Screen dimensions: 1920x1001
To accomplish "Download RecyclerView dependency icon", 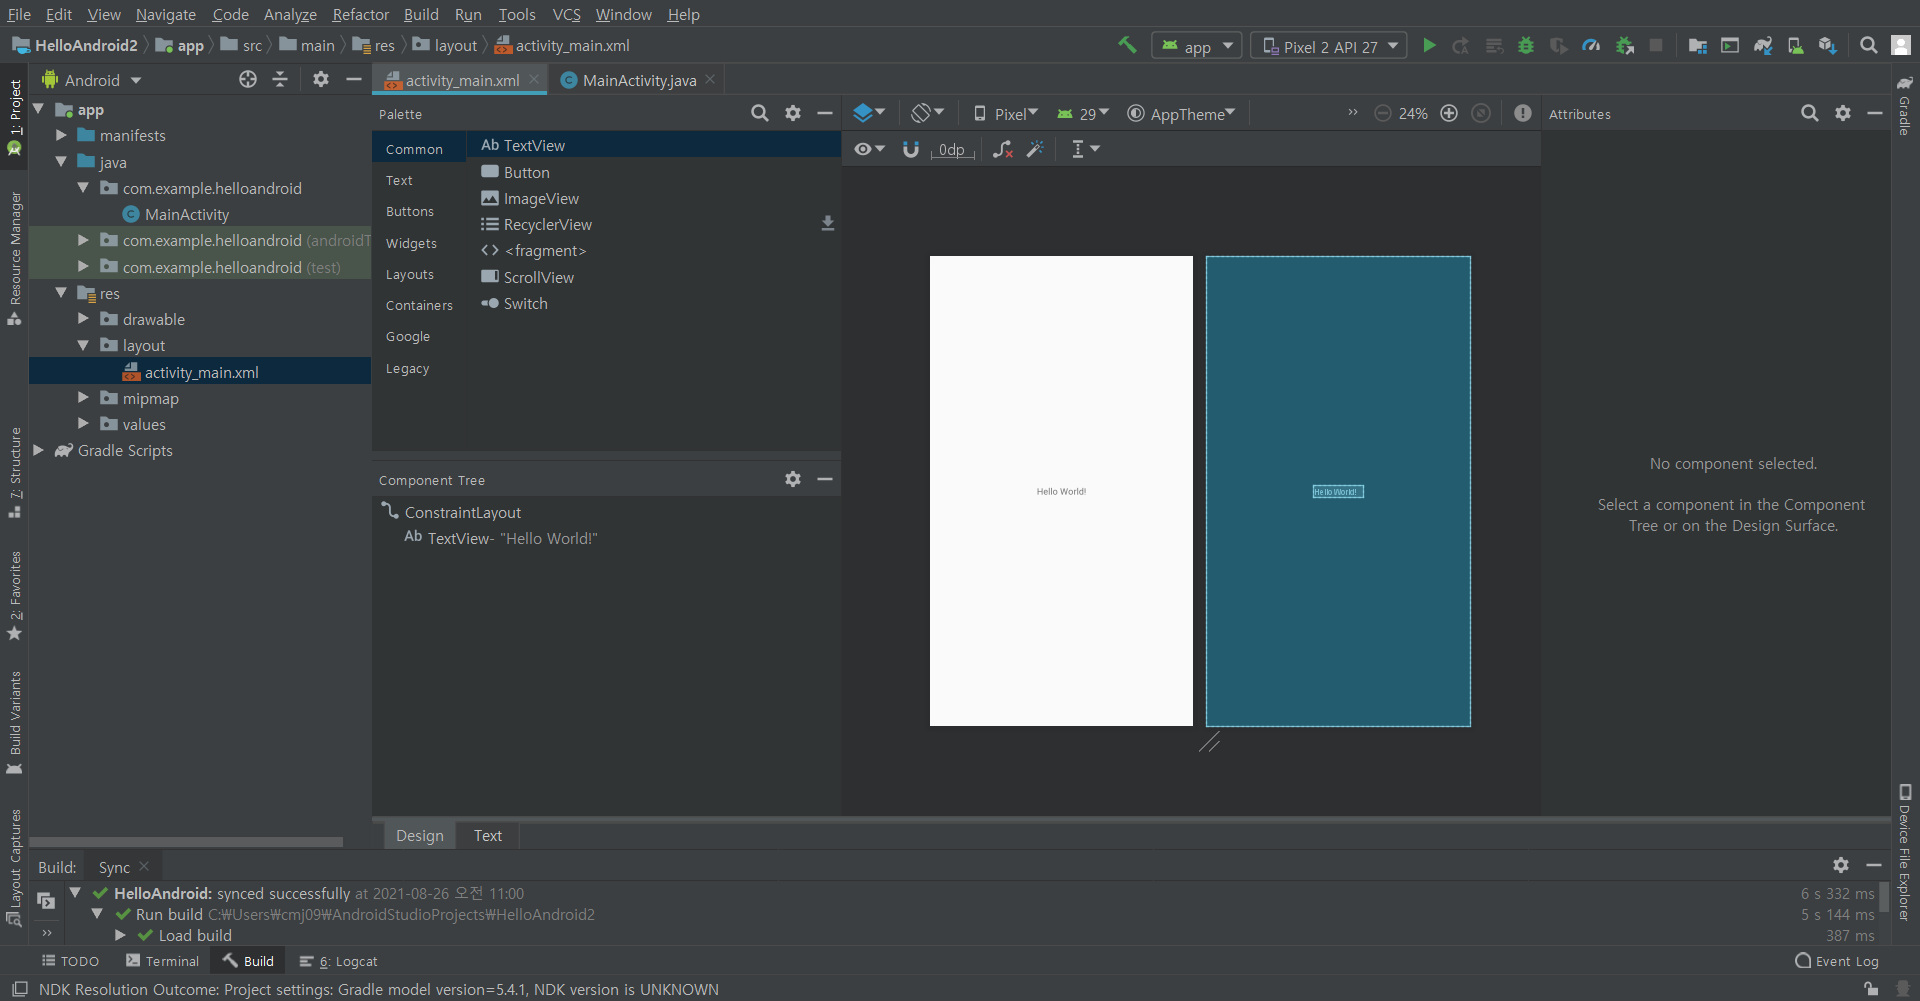I will (x=827, y=223).
